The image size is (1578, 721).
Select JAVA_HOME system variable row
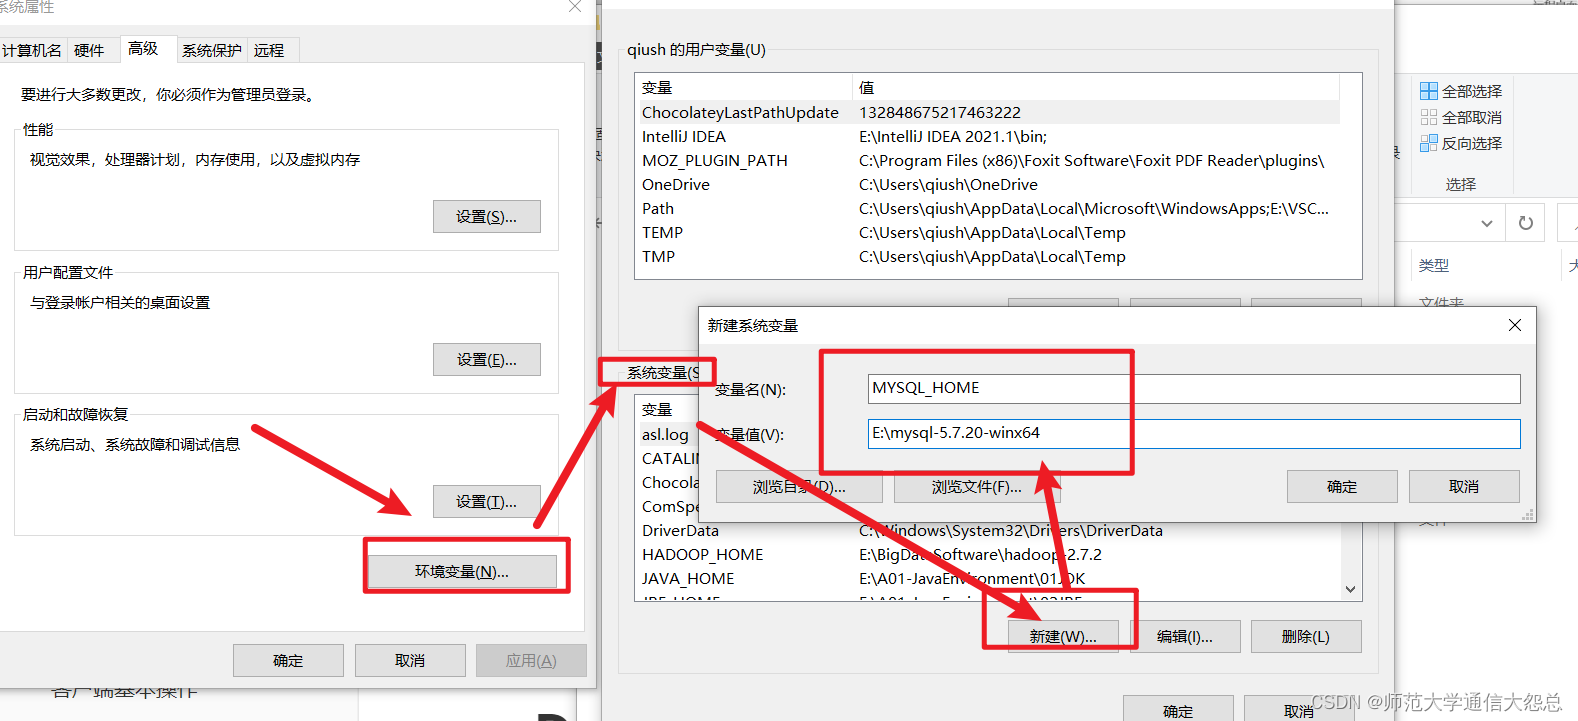click(988, 579)
